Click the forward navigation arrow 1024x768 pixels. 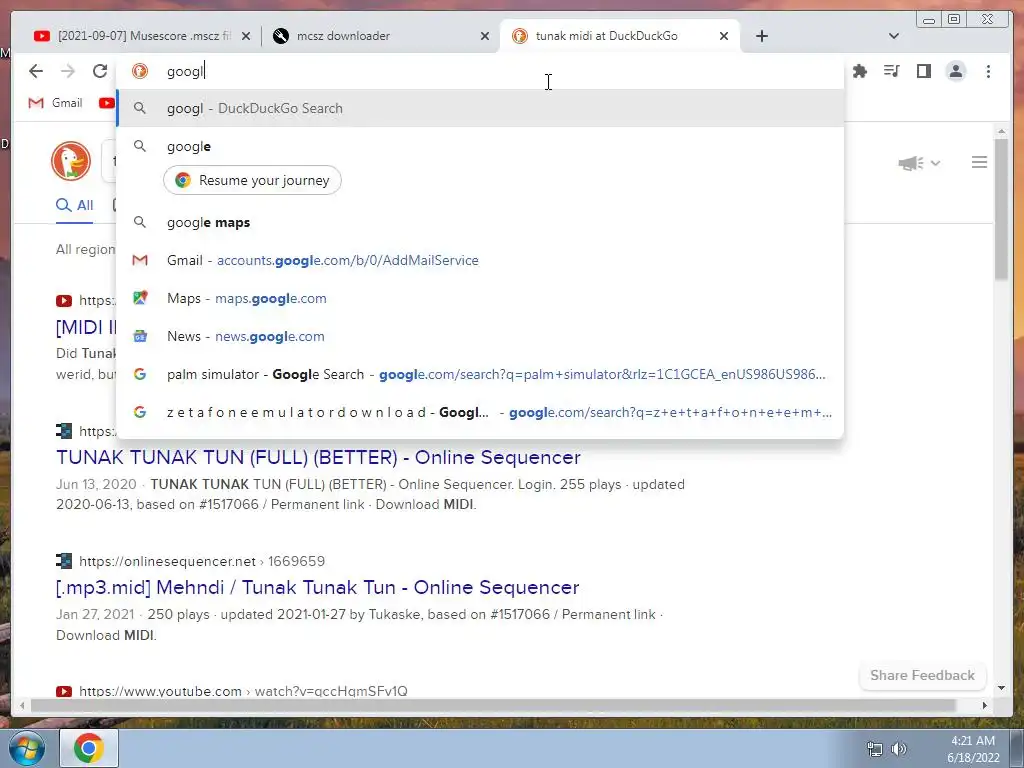(68, 71)
